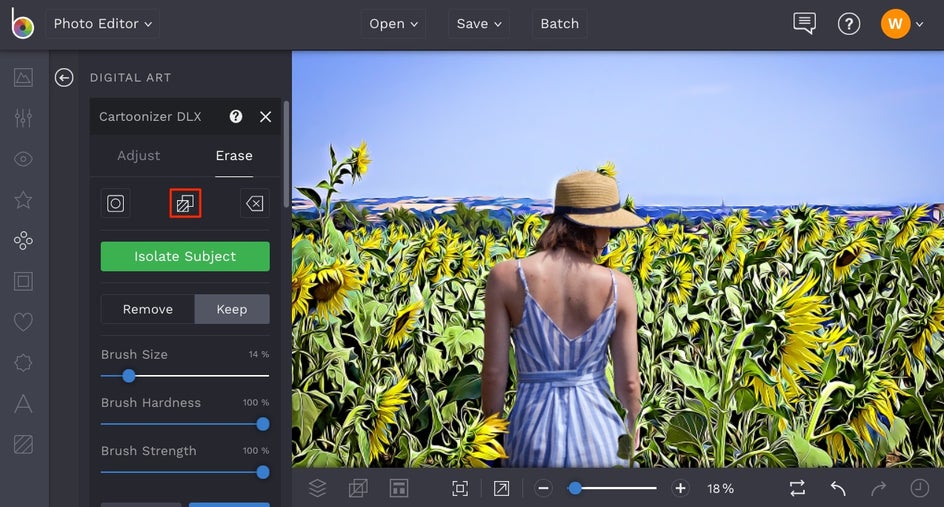
Task: Click the 18 % zoom value
Action: coord(721,488)
